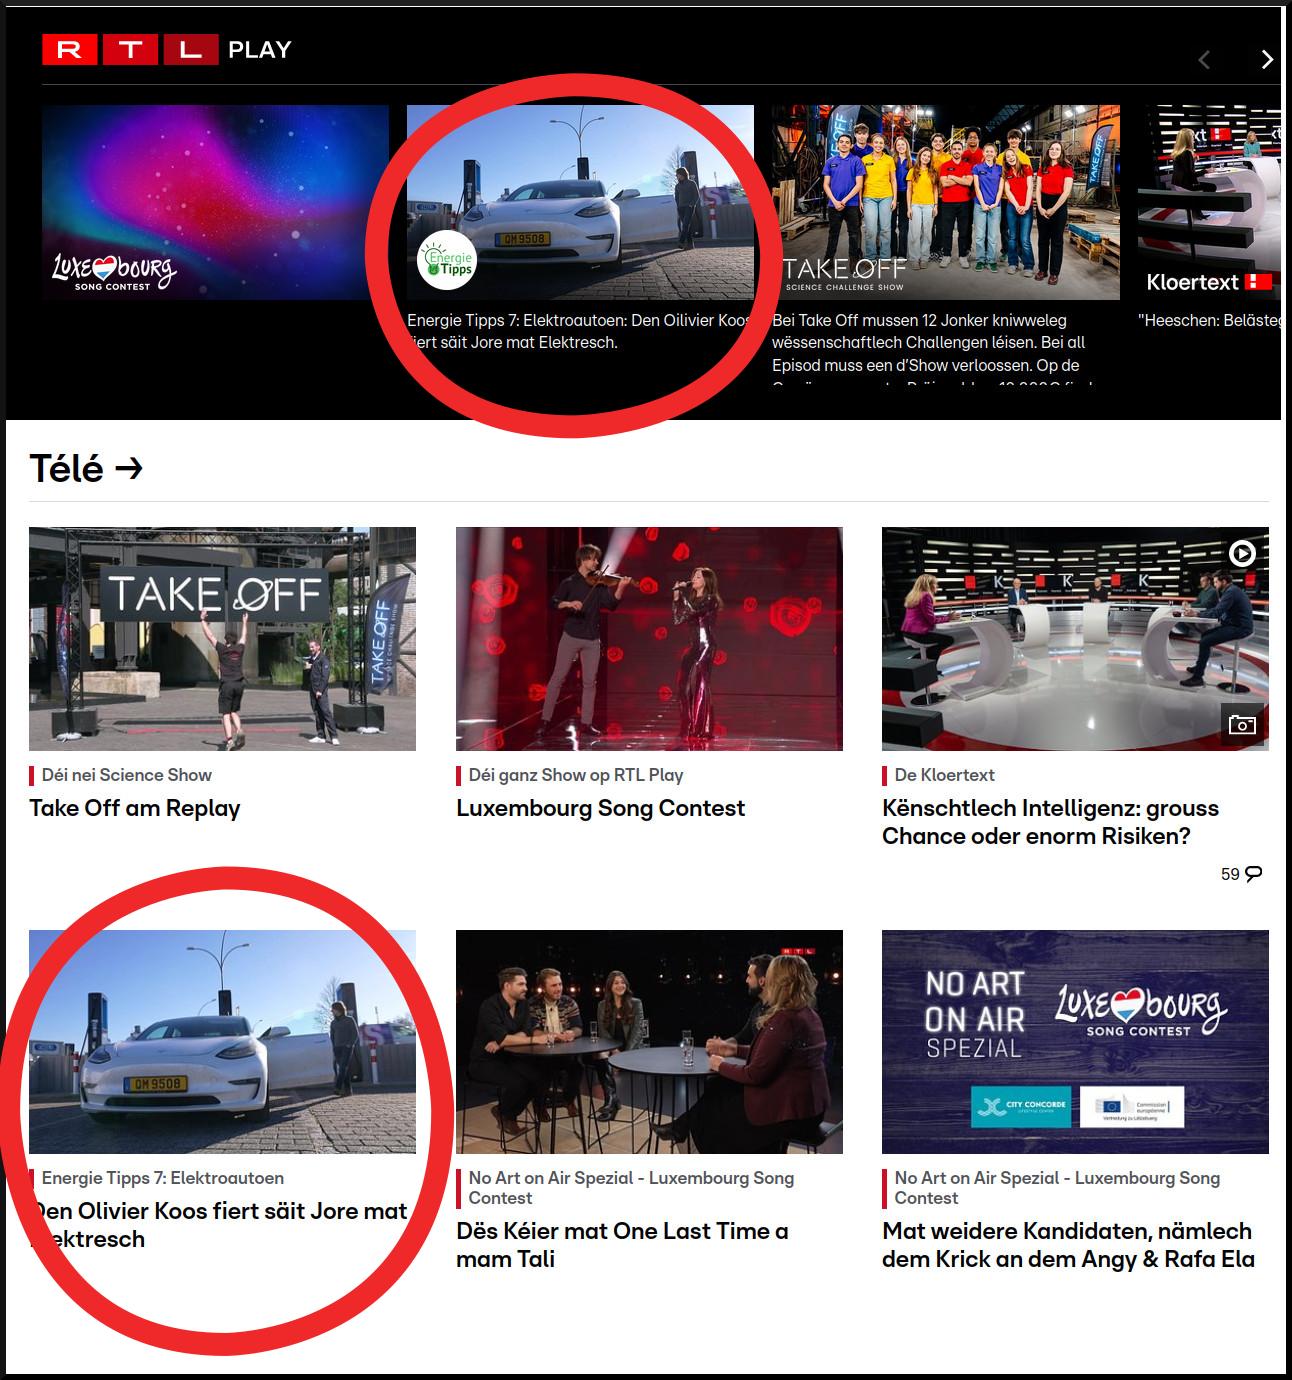The width and height of the screenshot is (1292, 1380).
Task: Advance RTL Play carousel to next items
Action: (x=1267, y=60)
